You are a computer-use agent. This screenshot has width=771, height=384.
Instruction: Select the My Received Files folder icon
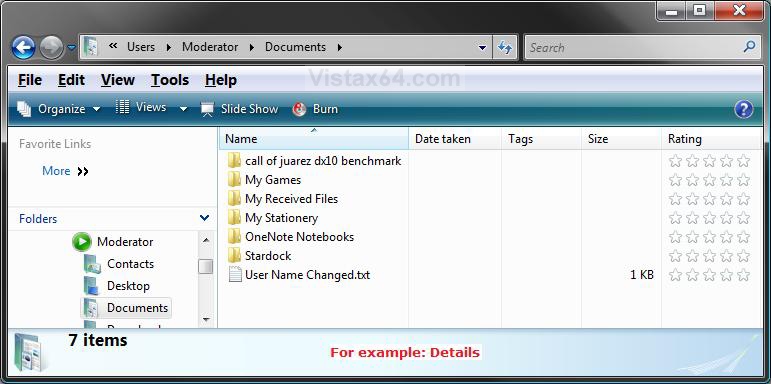(235, 199)
